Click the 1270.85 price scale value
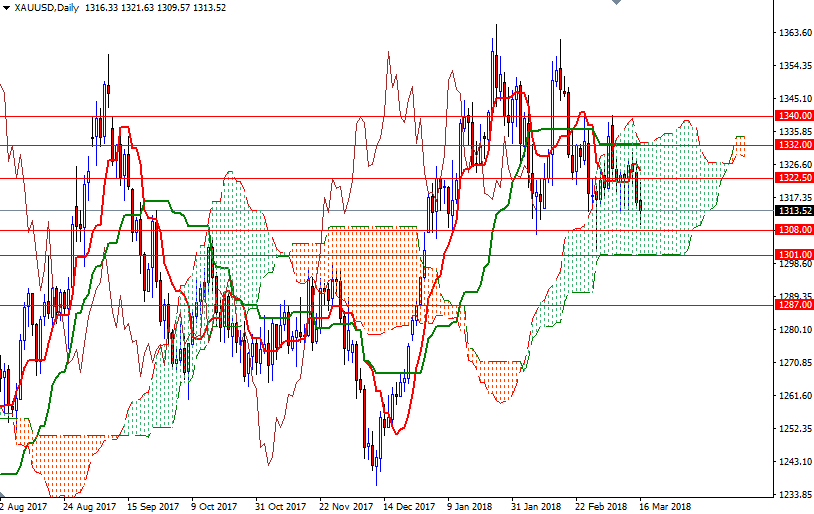The width and height of the screenshot is (814, 514). click(795, 362)
